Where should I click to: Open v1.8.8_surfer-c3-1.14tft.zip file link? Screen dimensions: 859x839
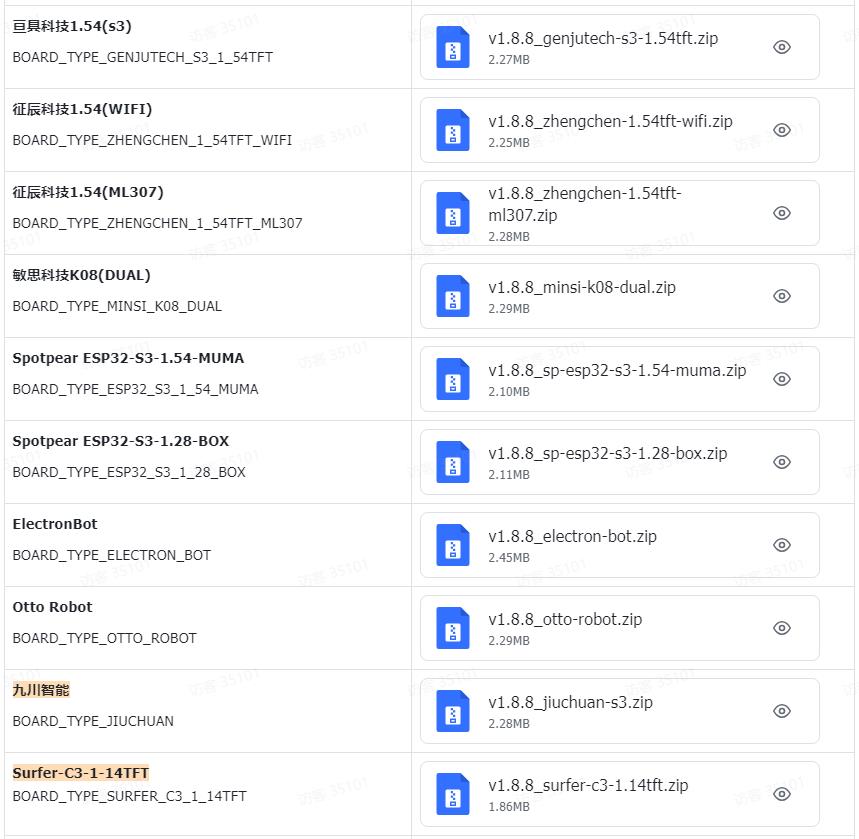pyautogui.click(x=588, y=785)
